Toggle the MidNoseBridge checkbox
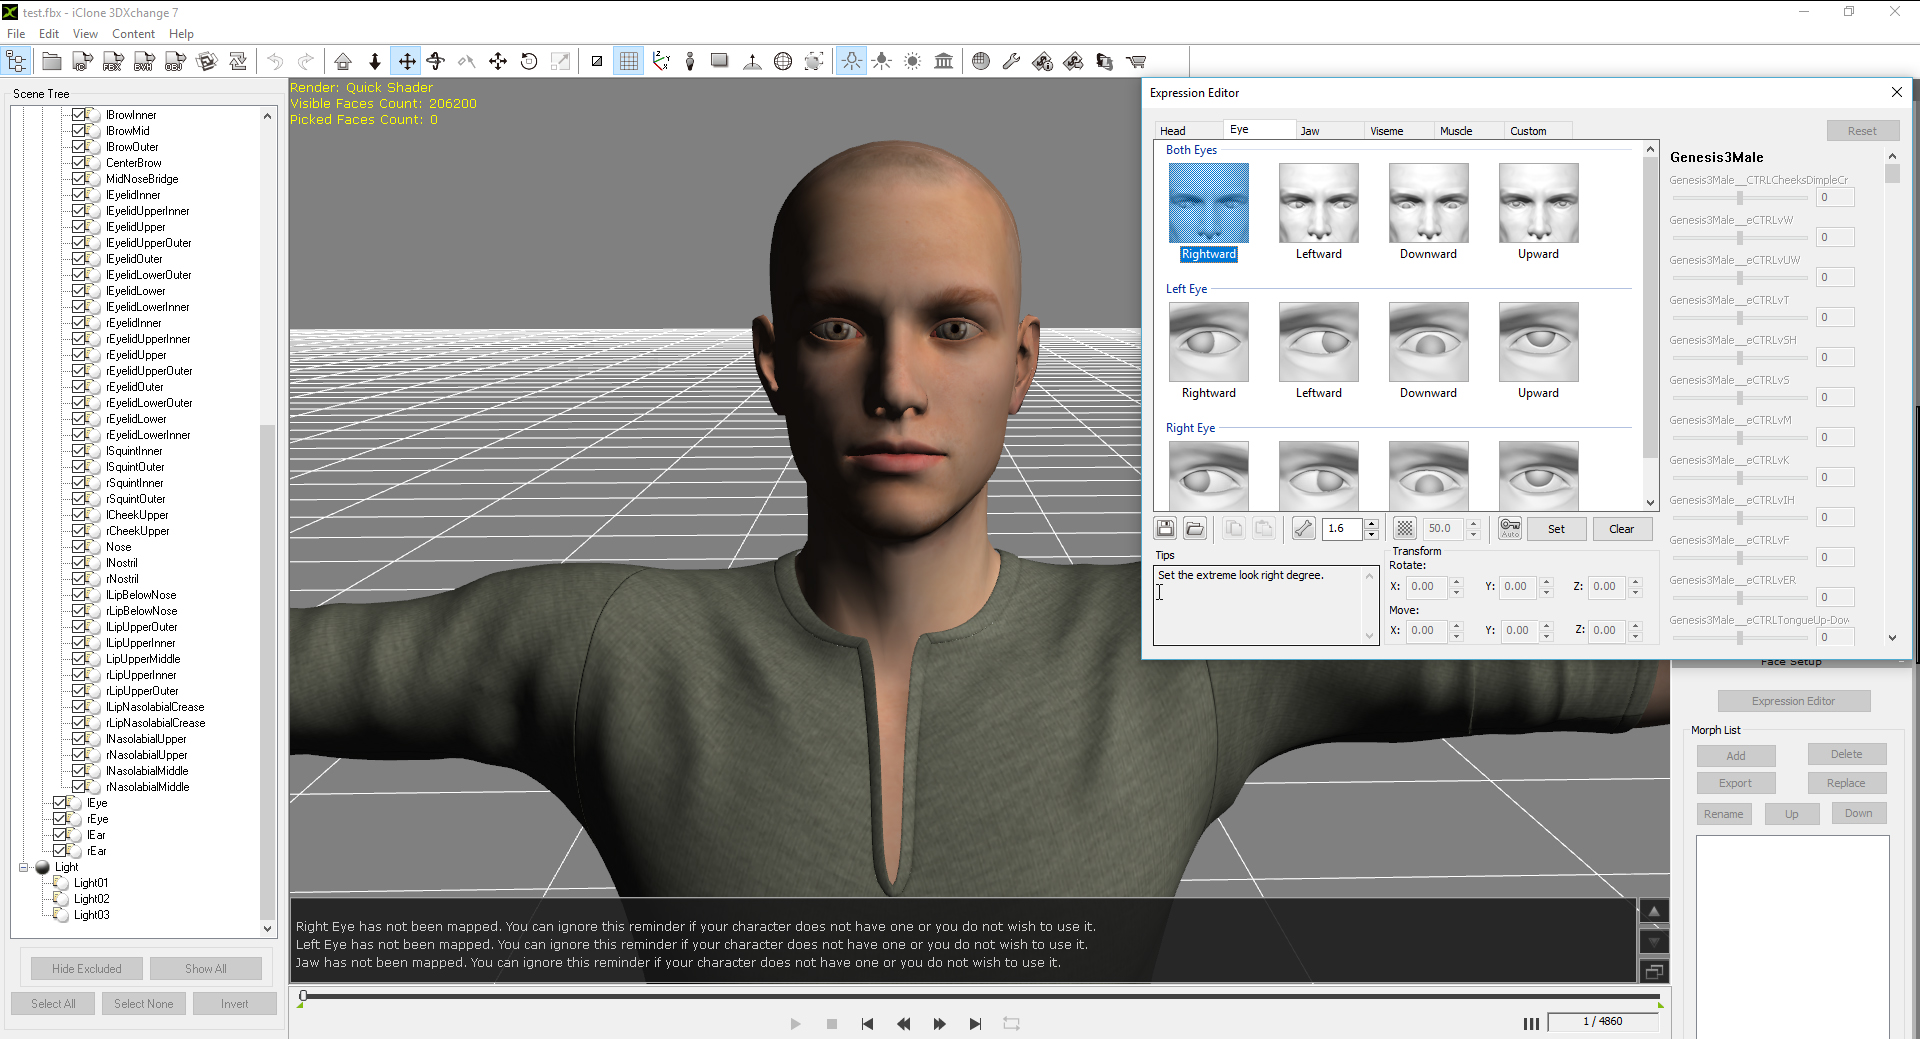 (x=79, y=179)
